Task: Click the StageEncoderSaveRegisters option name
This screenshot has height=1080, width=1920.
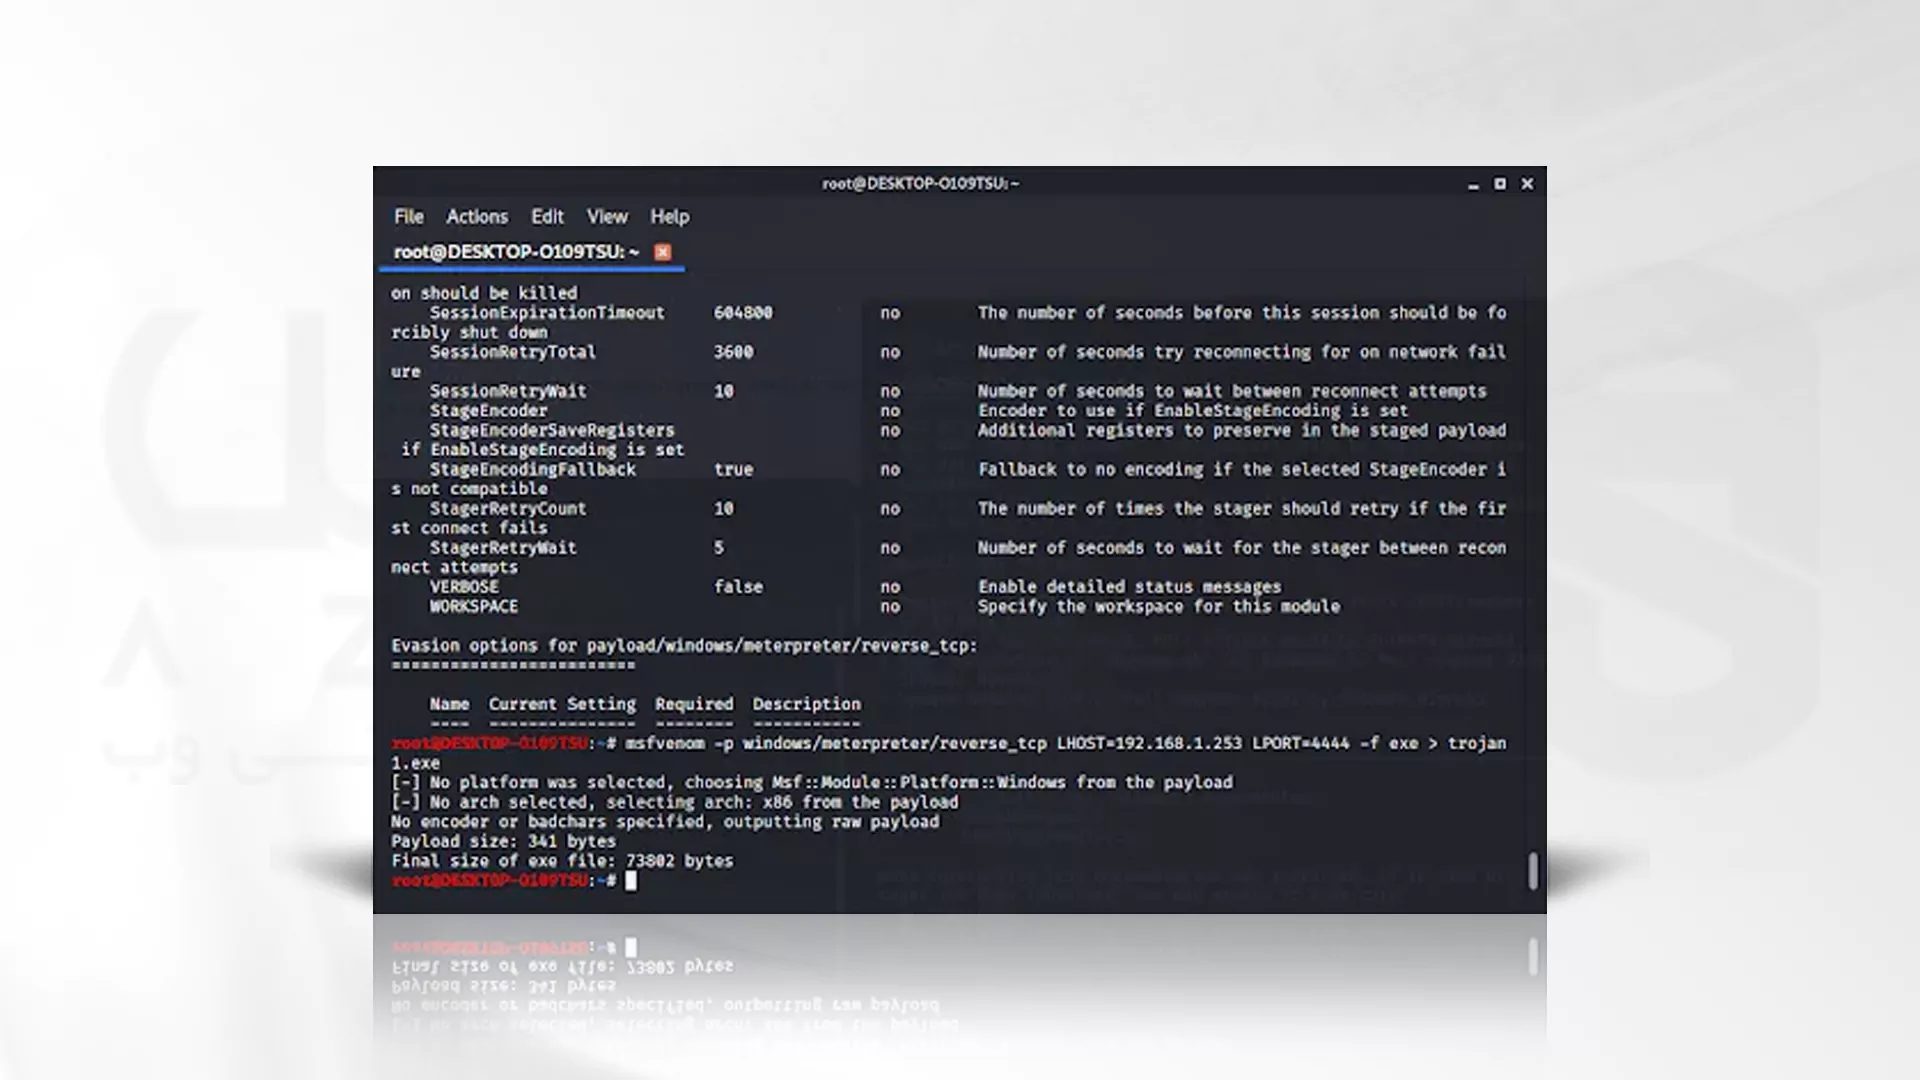Action: coord(552,430)
